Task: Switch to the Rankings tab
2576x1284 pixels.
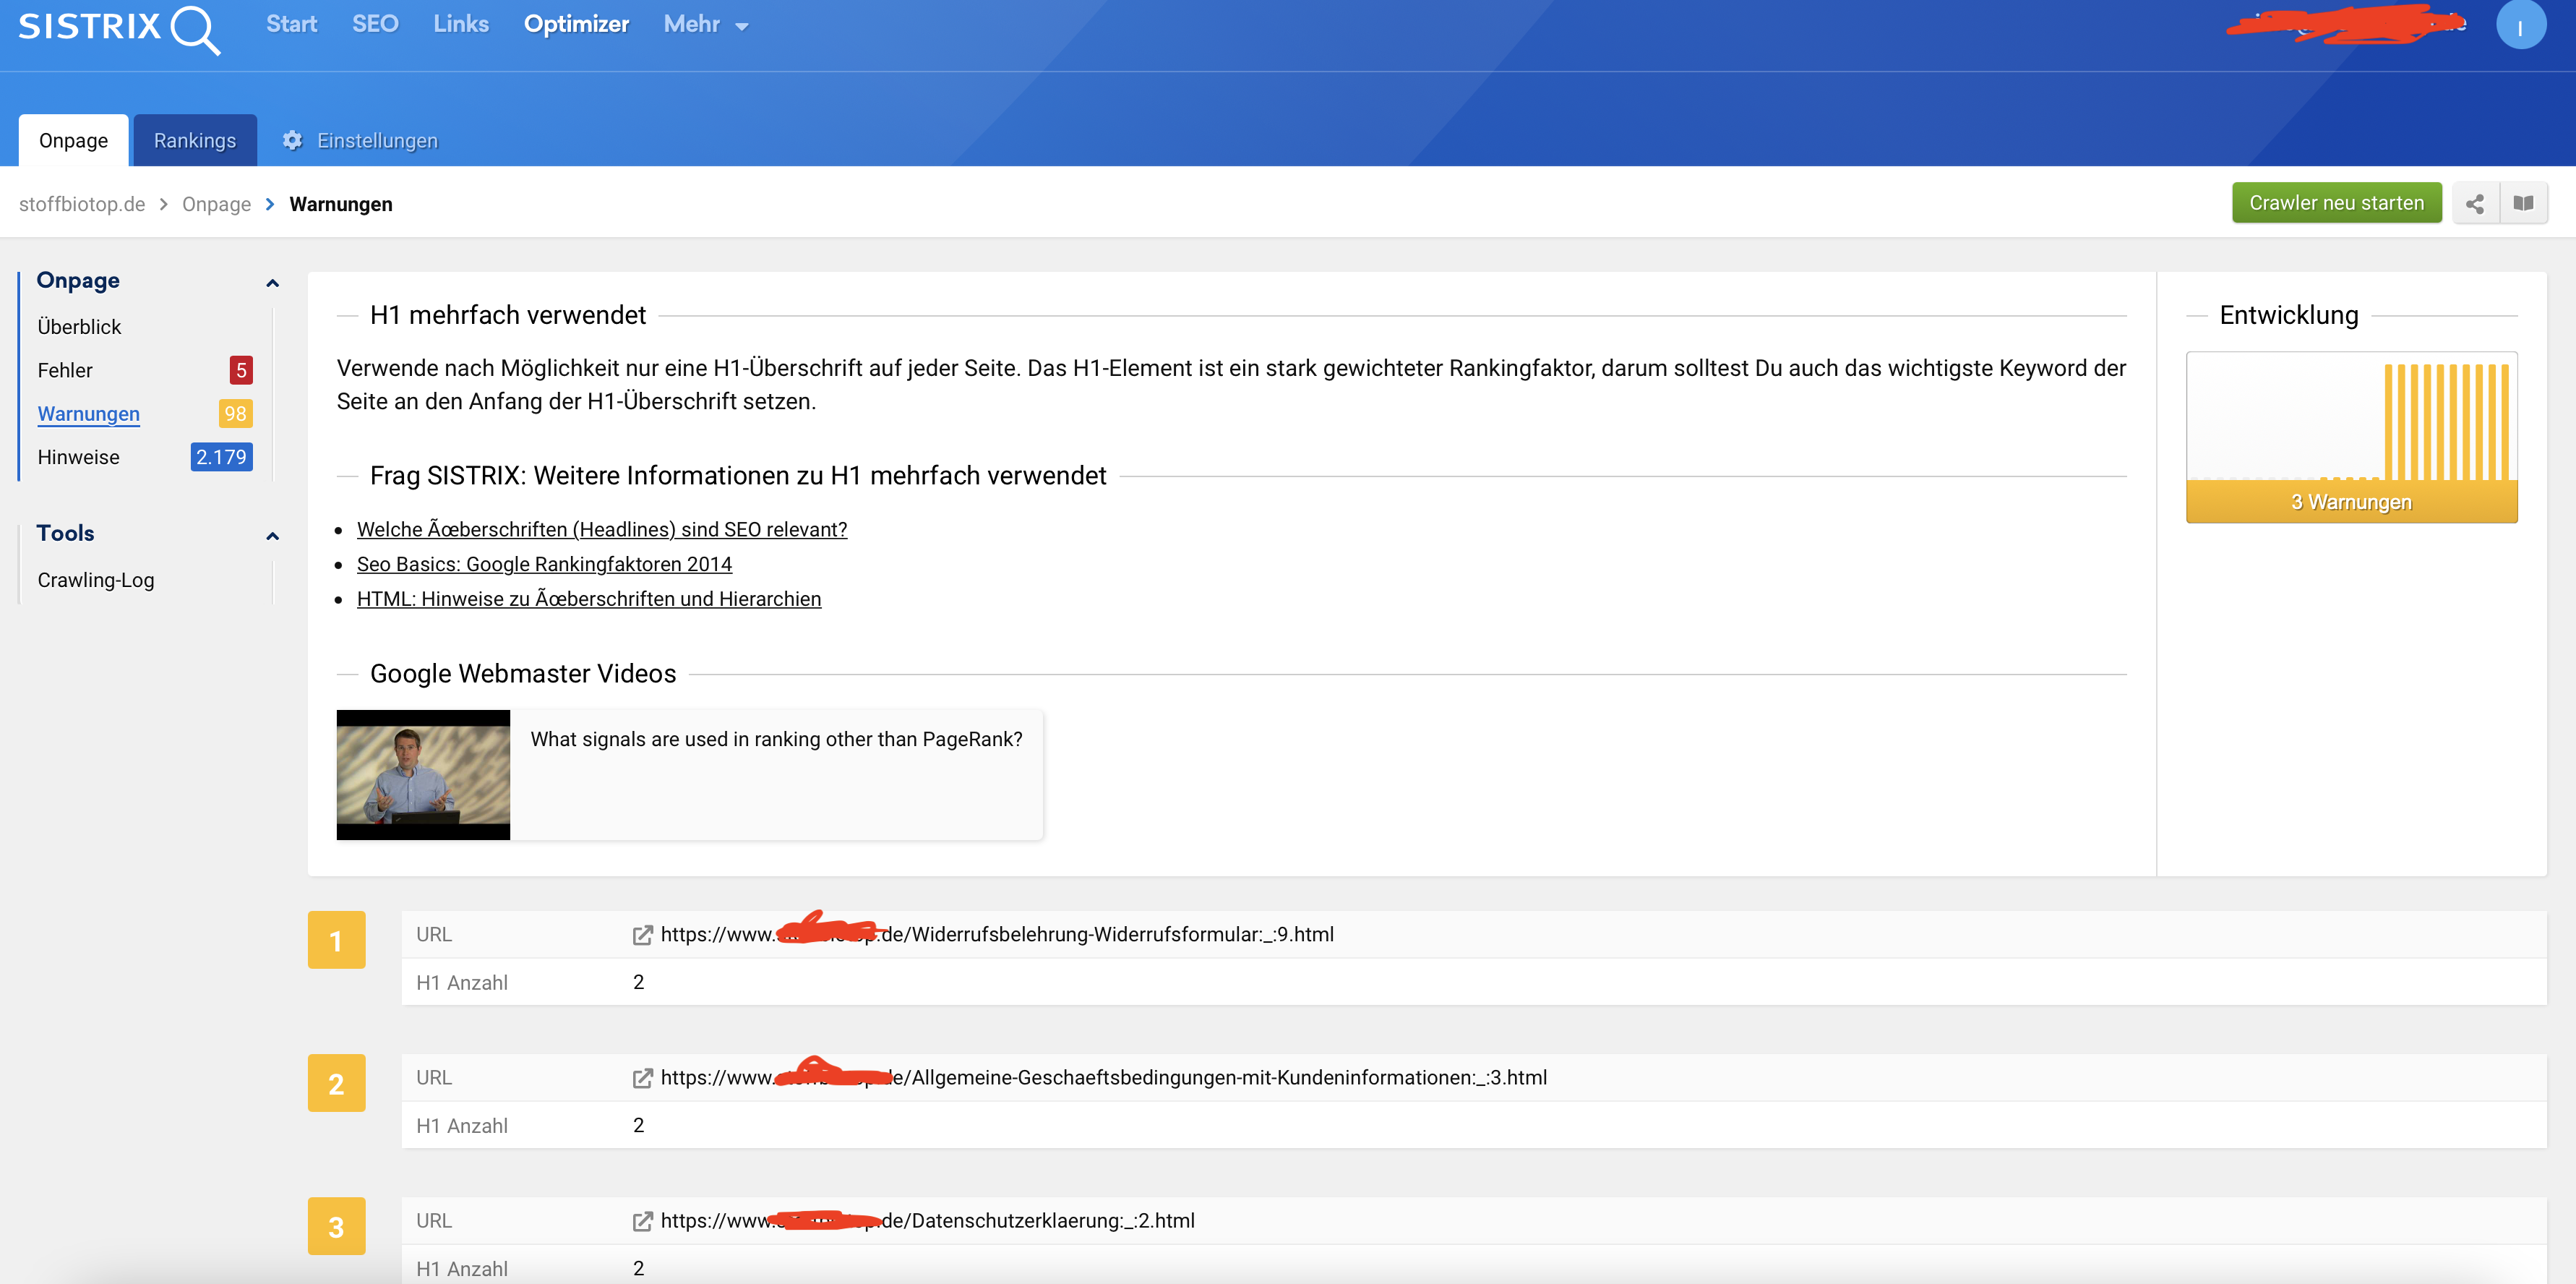Action: pos(195,141)
